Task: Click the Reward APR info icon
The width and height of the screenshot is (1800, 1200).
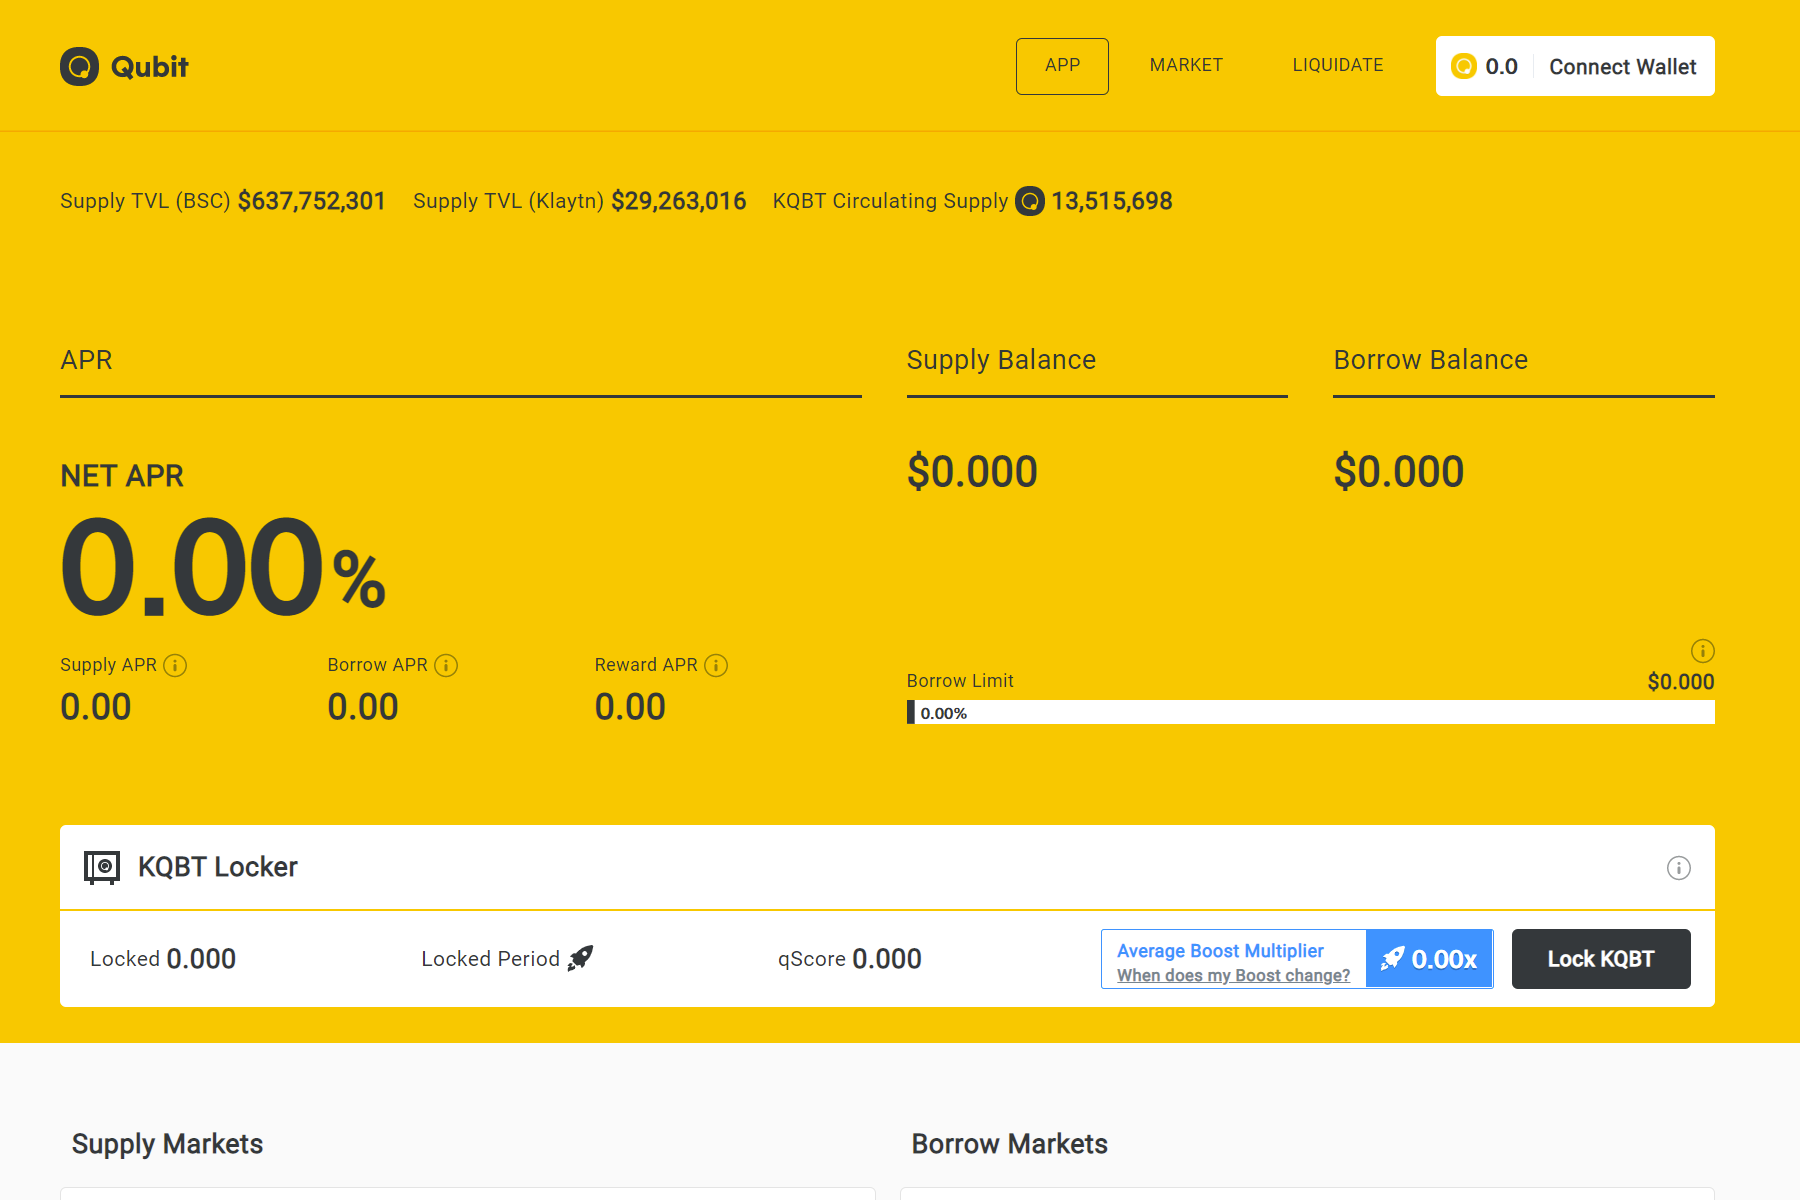Action: click(716, 666)
